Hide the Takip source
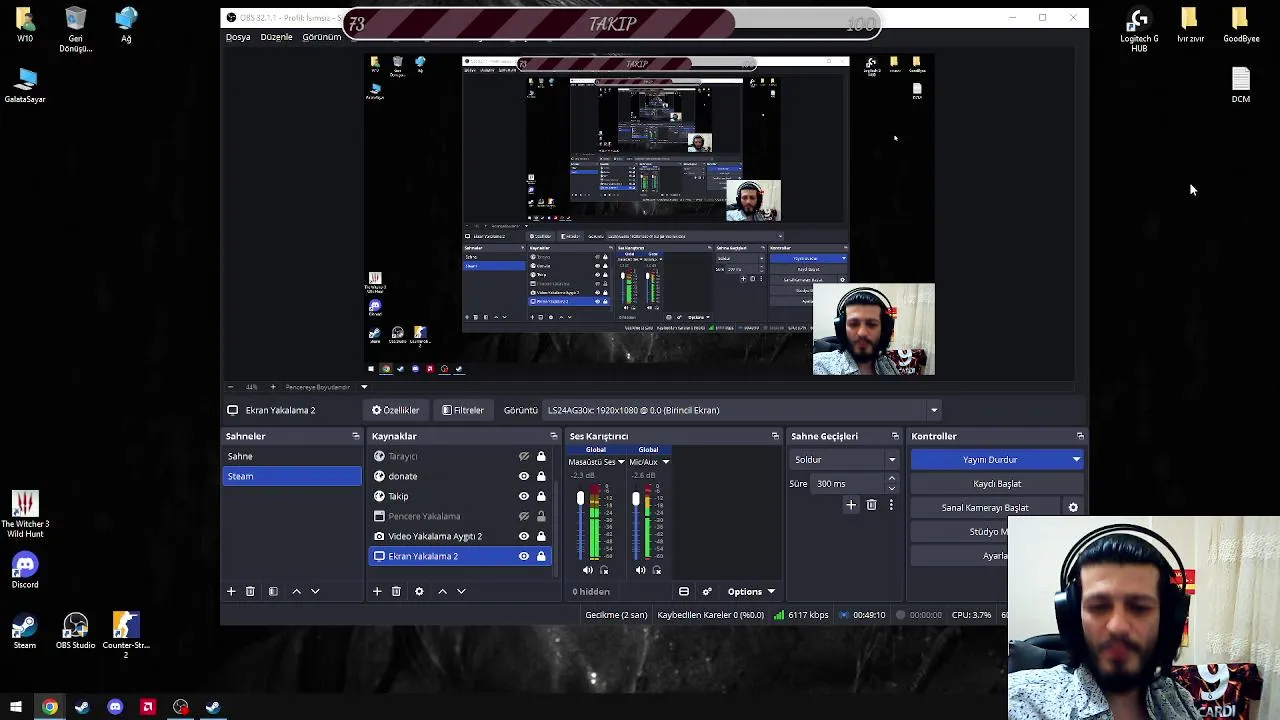 click(524, 496)
